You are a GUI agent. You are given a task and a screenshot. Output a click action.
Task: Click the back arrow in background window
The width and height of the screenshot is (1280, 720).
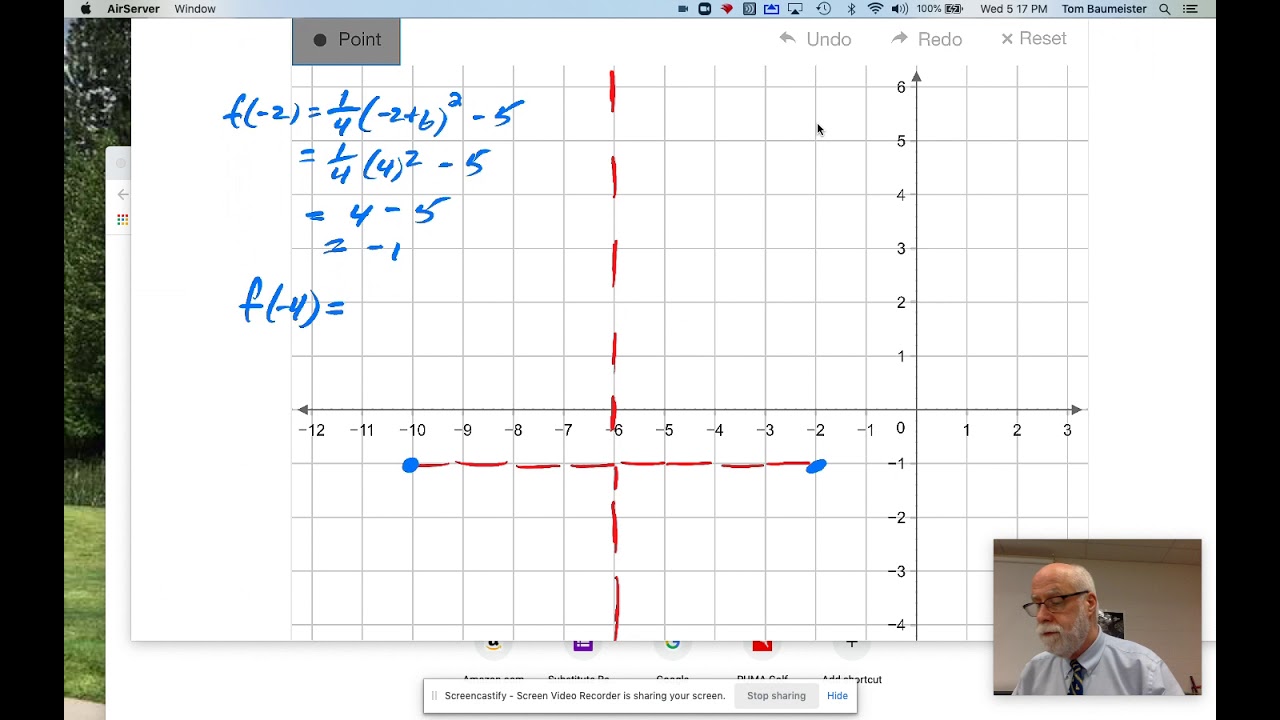123,194
